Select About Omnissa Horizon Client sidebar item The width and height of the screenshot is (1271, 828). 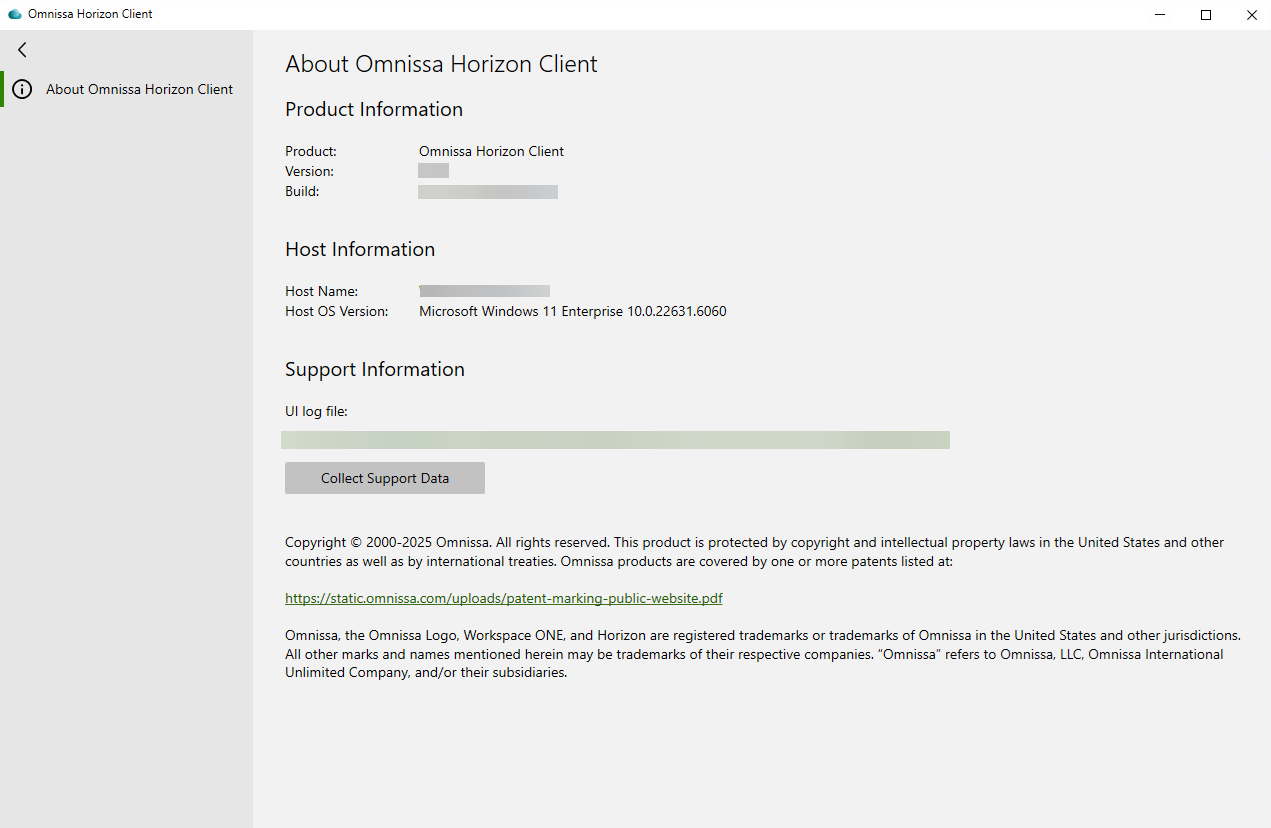tap(127, 89)
